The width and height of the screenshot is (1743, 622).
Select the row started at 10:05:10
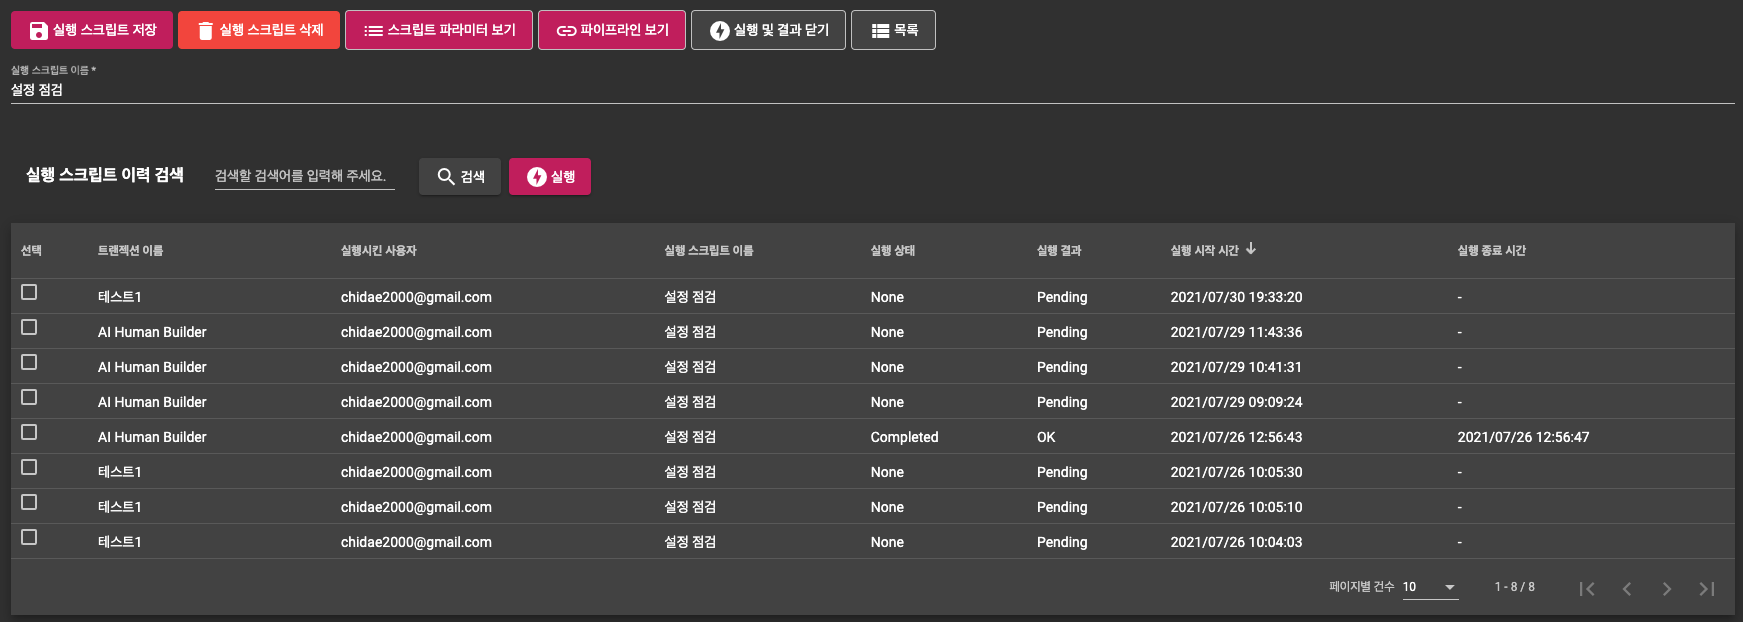coord(29,502)
